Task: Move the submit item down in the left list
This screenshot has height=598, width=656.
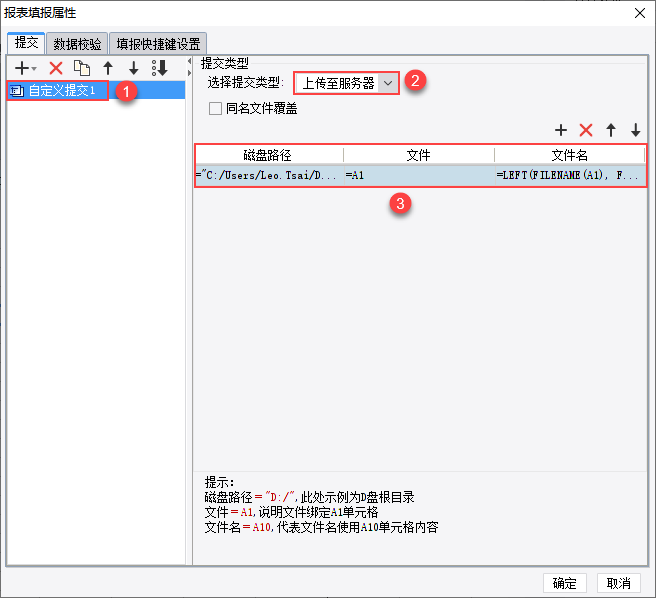Action: (133, 68)
